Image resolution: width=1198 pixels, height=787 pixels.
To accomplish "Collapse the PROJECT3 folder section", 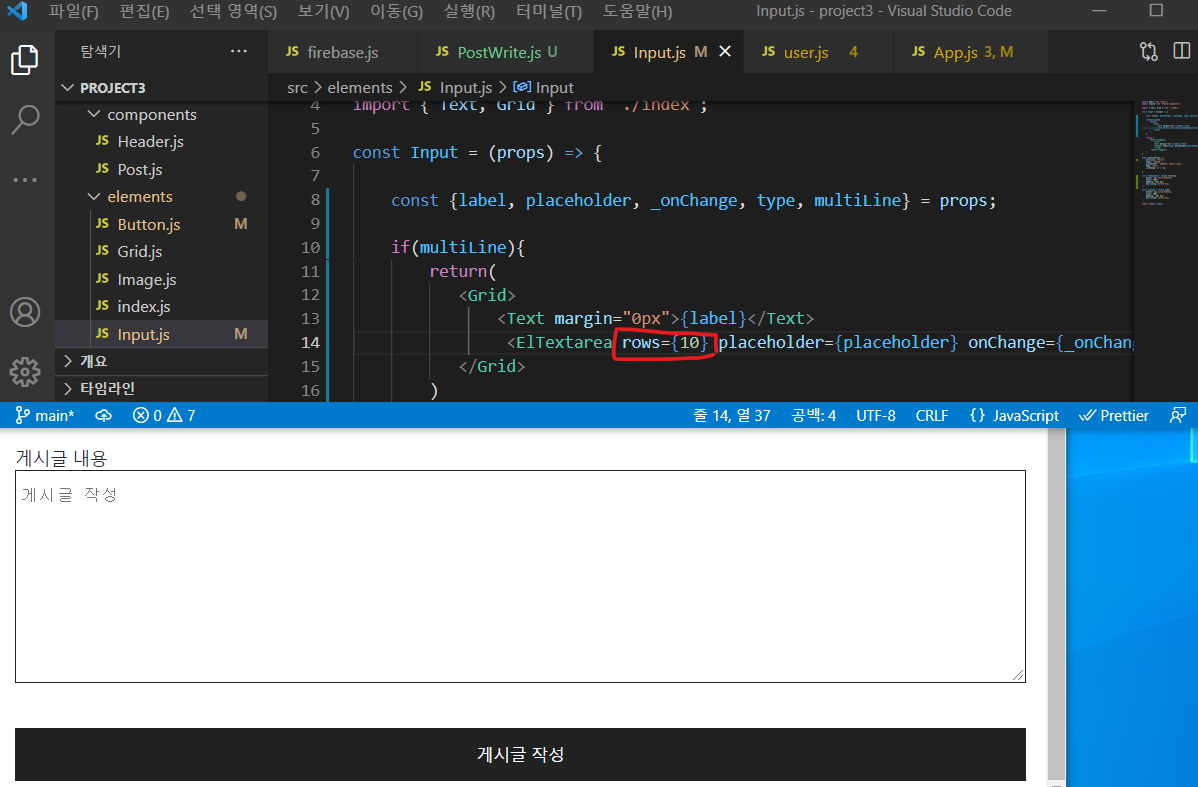I will (x=161, y=88).
